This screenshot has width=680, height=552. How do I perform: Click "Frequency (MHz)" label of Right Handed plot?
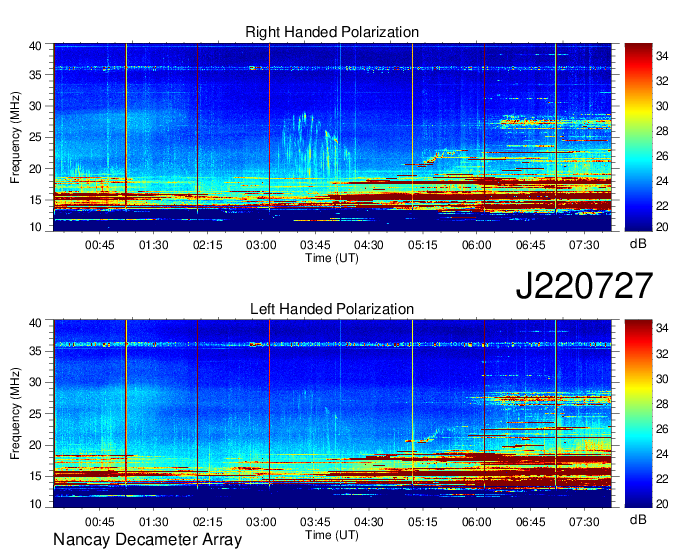(x=15, y=137)
